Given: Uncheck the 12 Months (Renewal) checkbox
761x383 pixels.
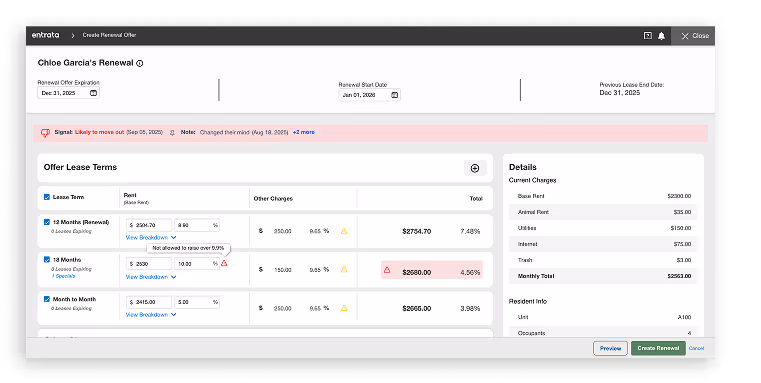Looking at the screenshot, I should [47, 222].
